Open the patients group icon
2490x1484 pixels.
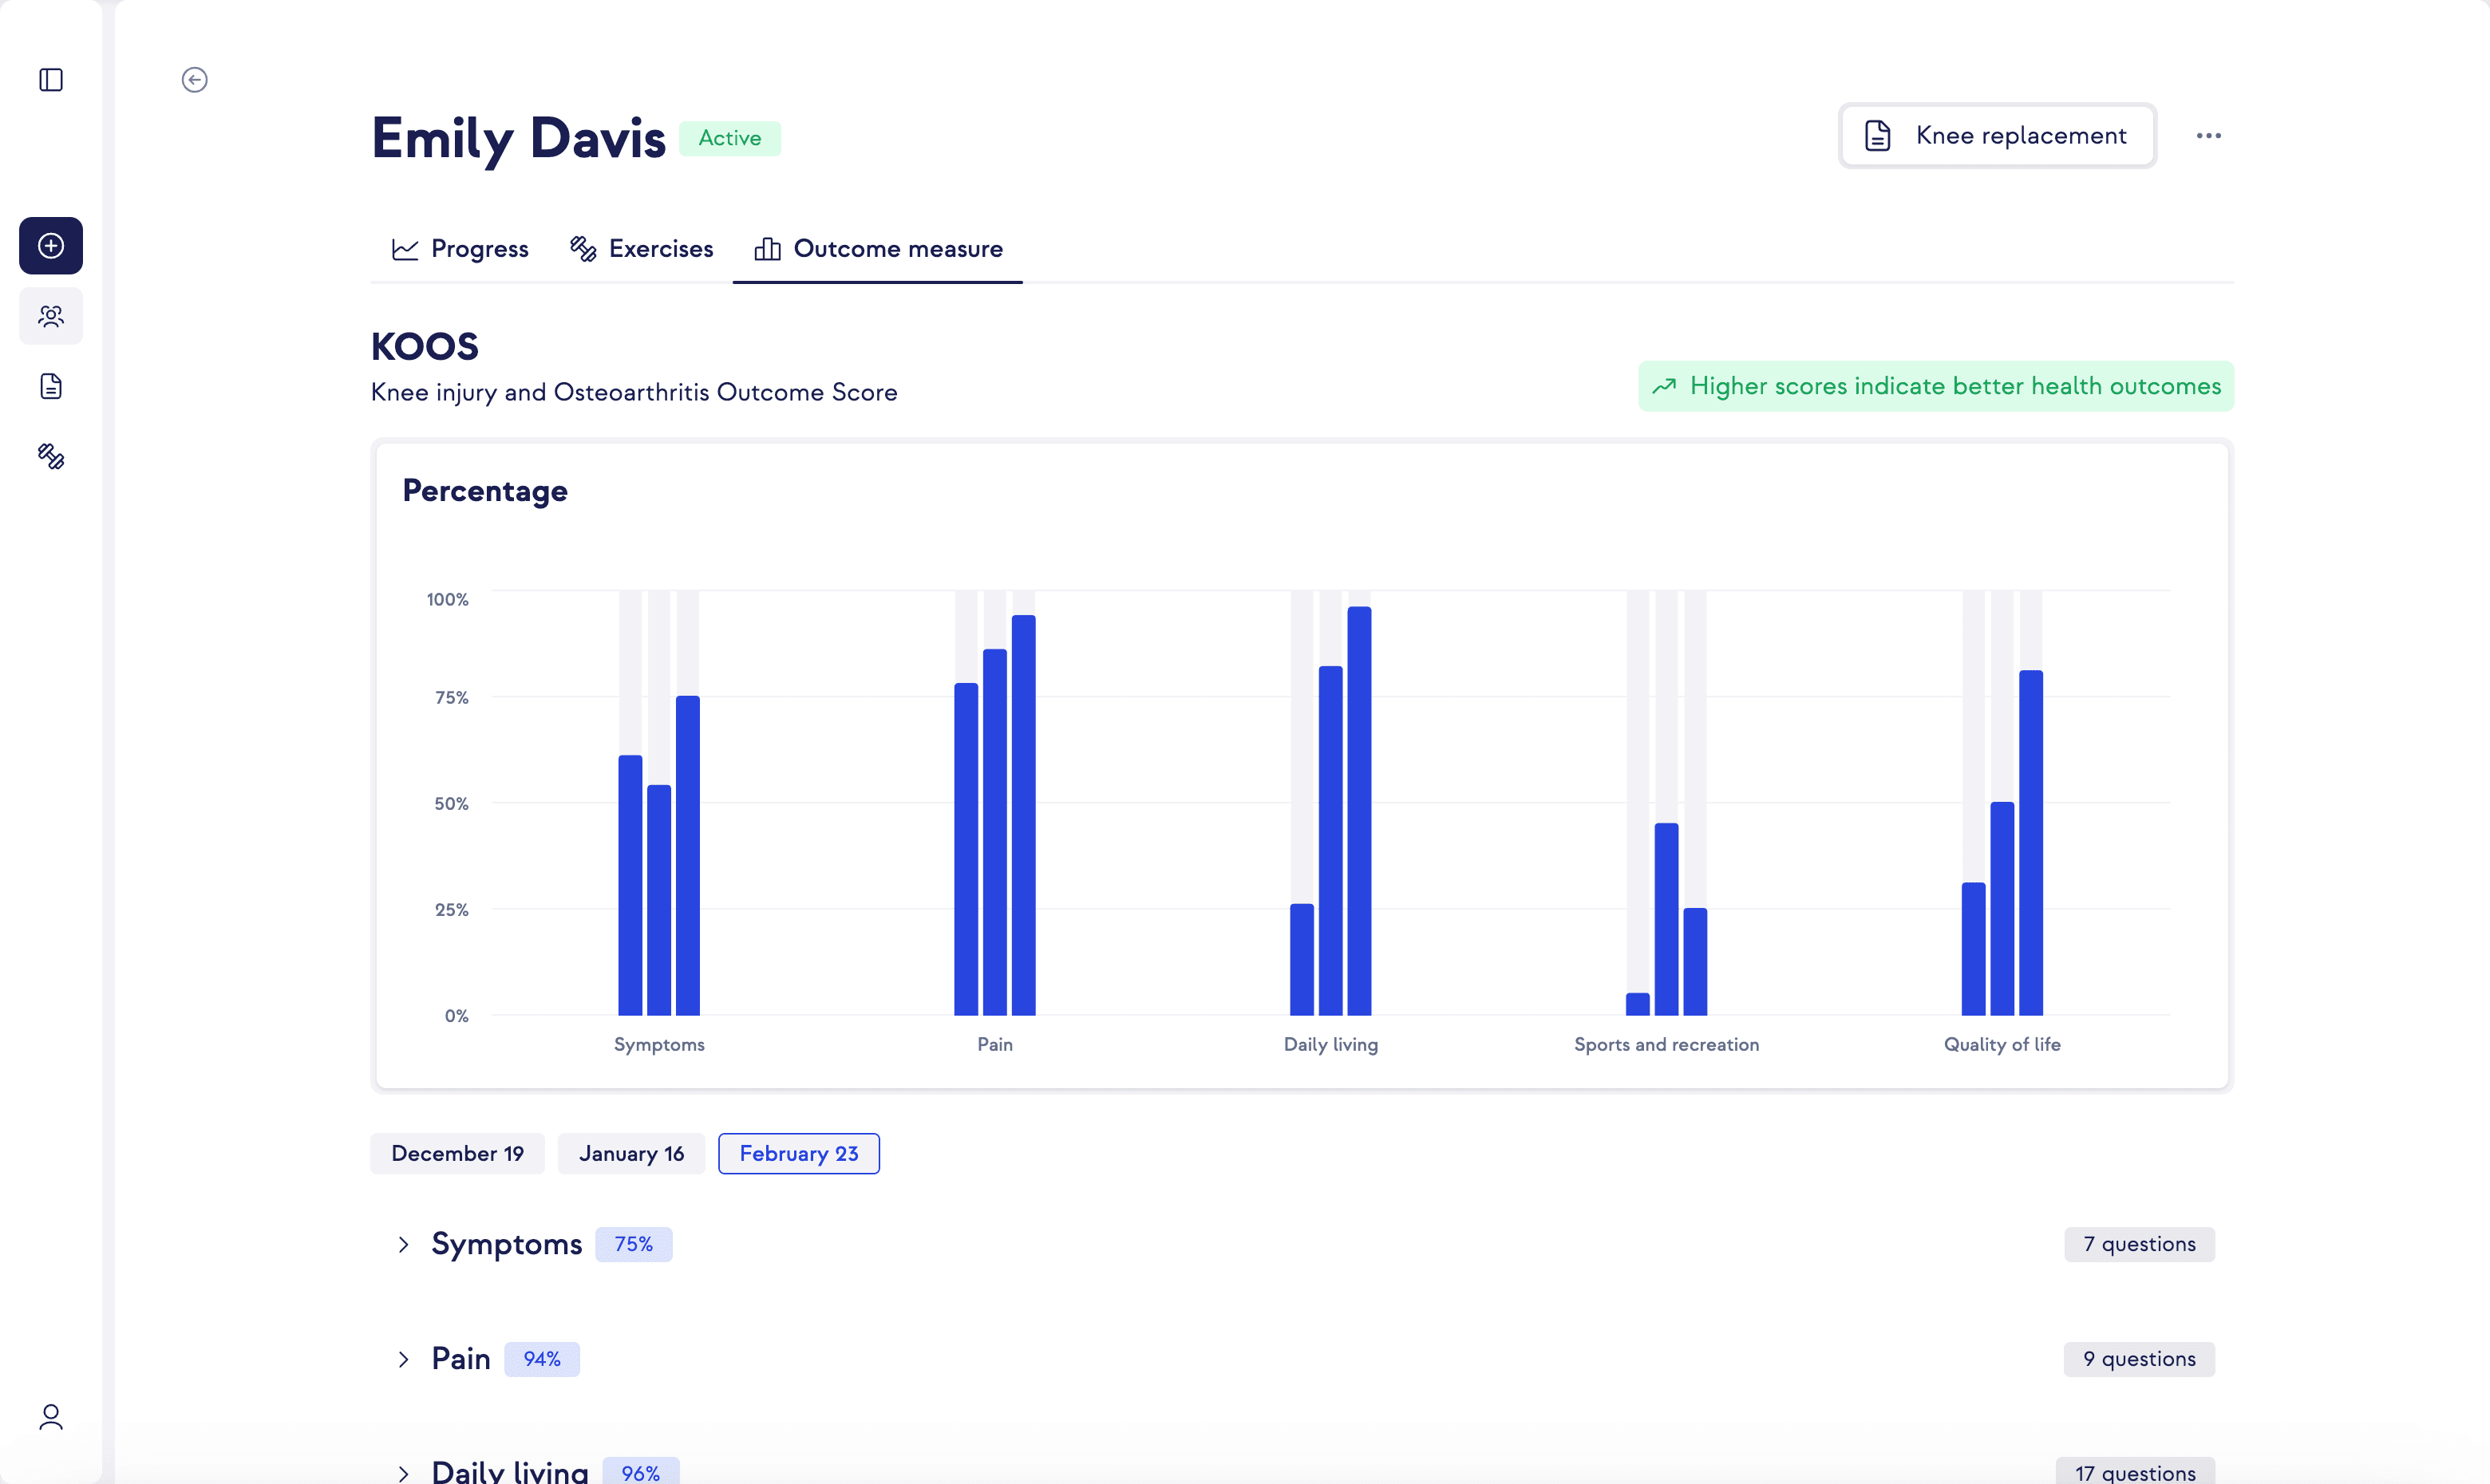coord(51,316)
